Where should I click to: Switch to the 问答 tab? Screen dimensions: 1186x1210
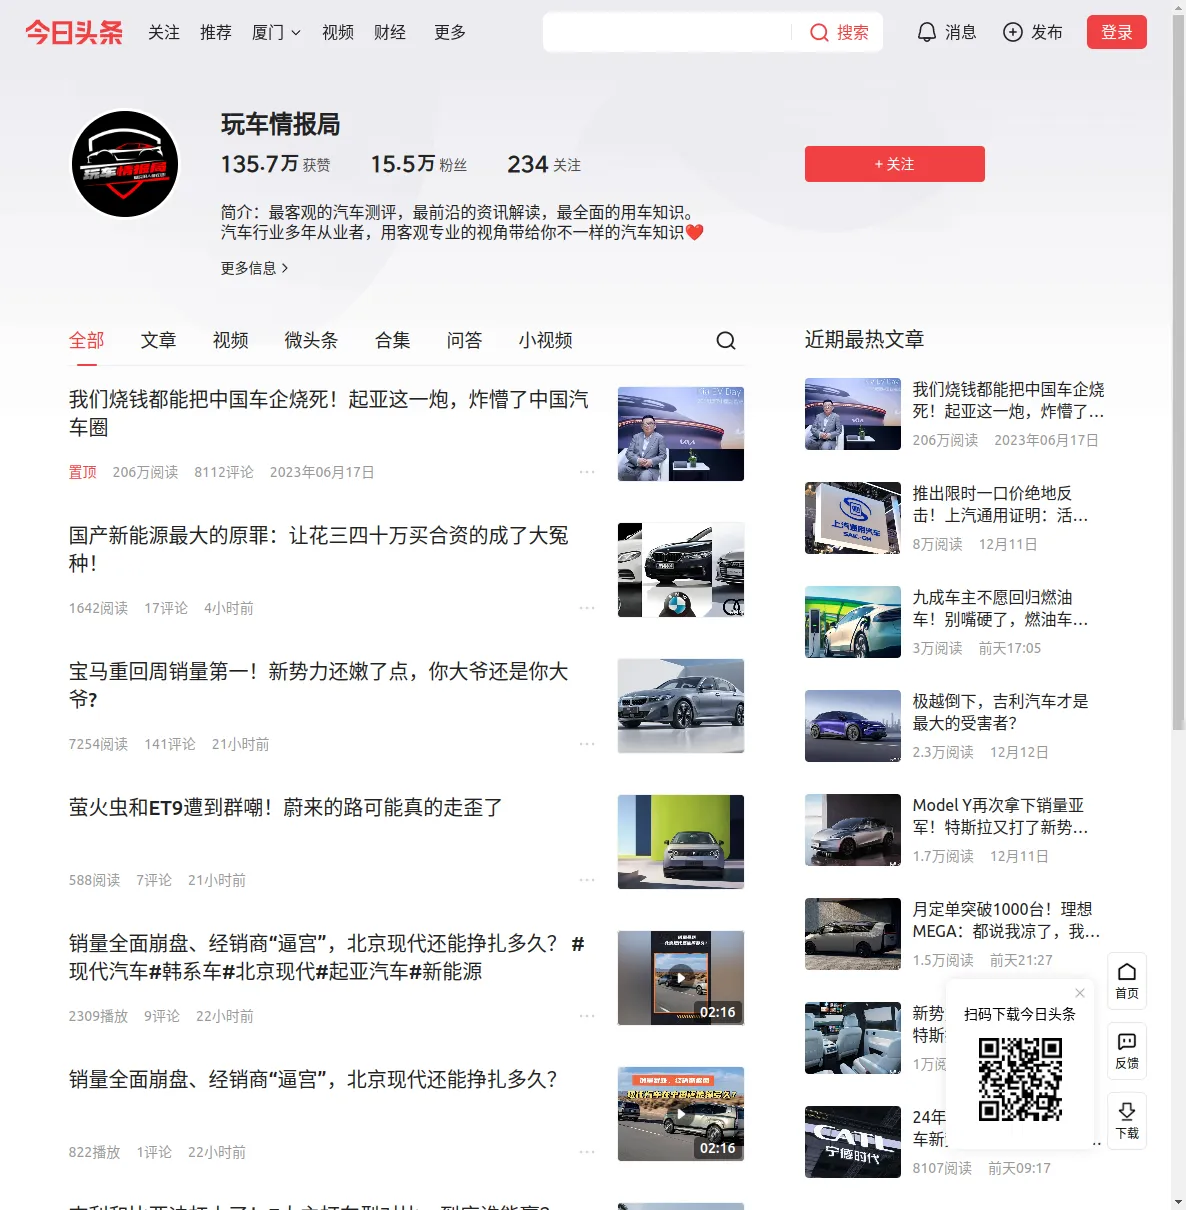coord(464,340)
